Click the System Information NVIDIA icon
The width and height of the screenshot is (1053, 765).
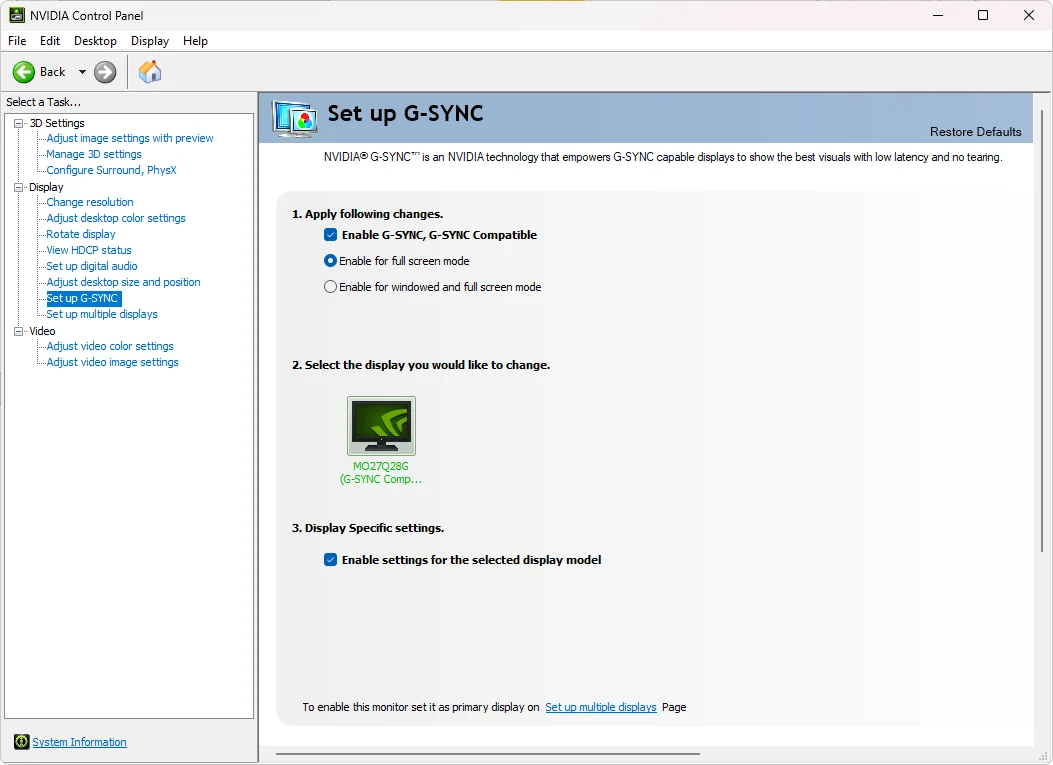pos(21,741)
